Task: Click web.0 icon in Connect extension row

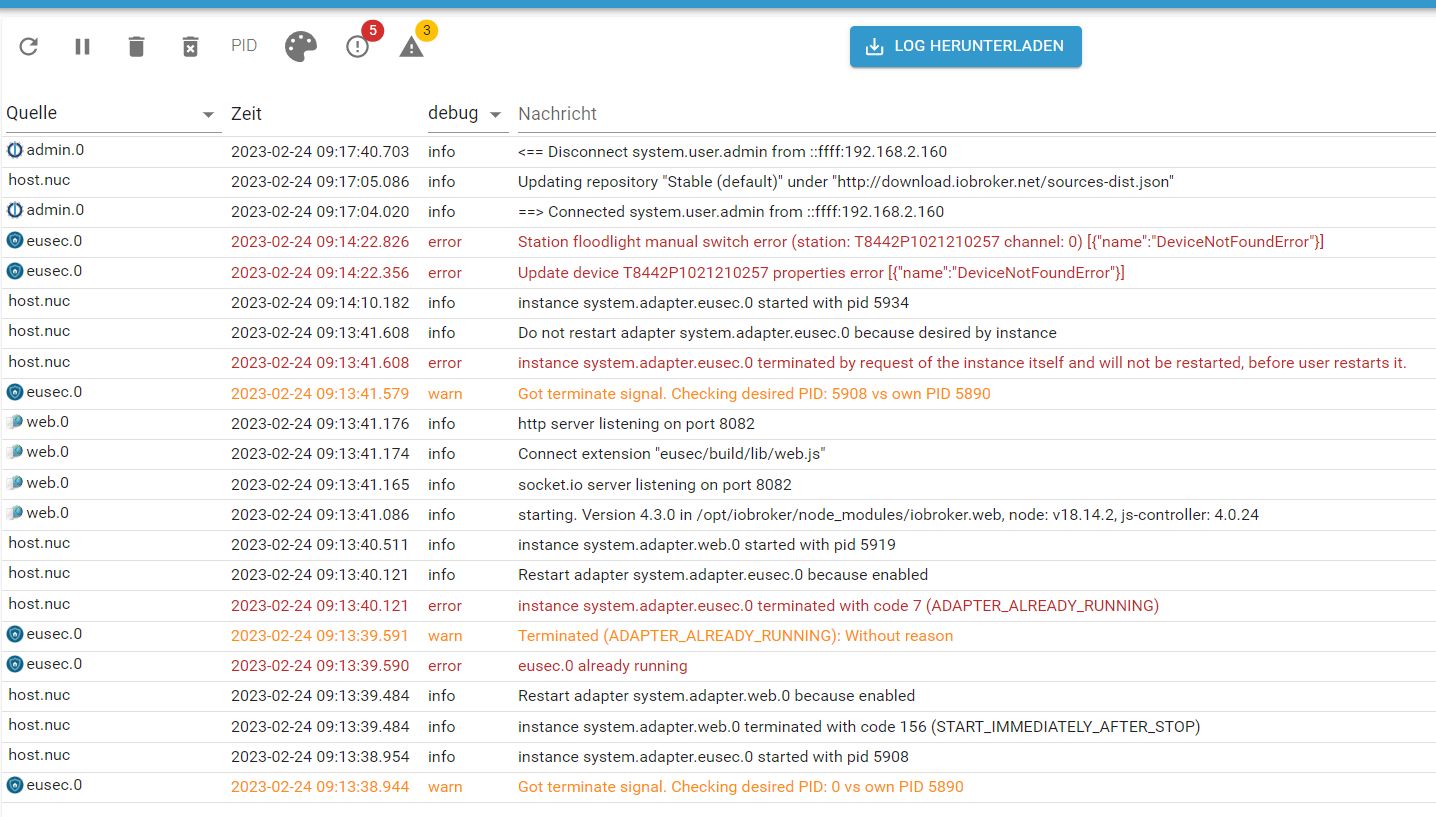Action: pyautogui.click(x=15, y=452)
